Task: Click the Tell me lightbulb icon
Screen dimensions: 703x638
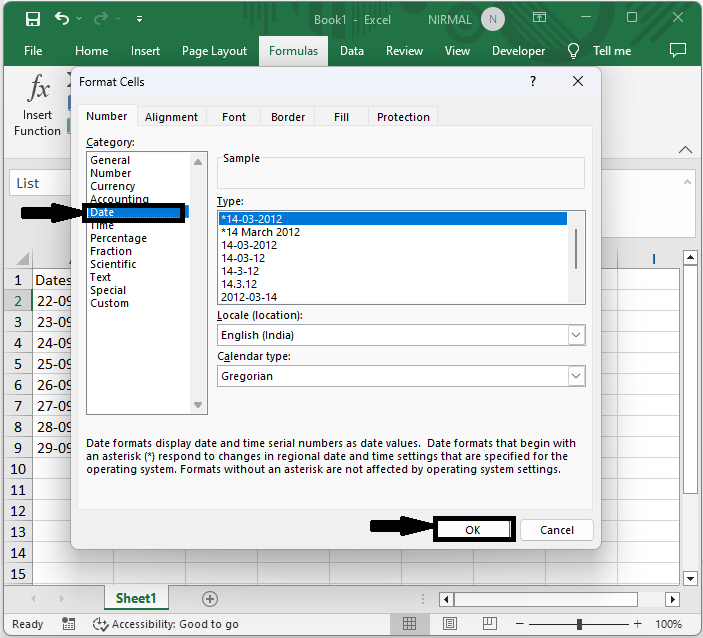Action: [x=574, y=51]
